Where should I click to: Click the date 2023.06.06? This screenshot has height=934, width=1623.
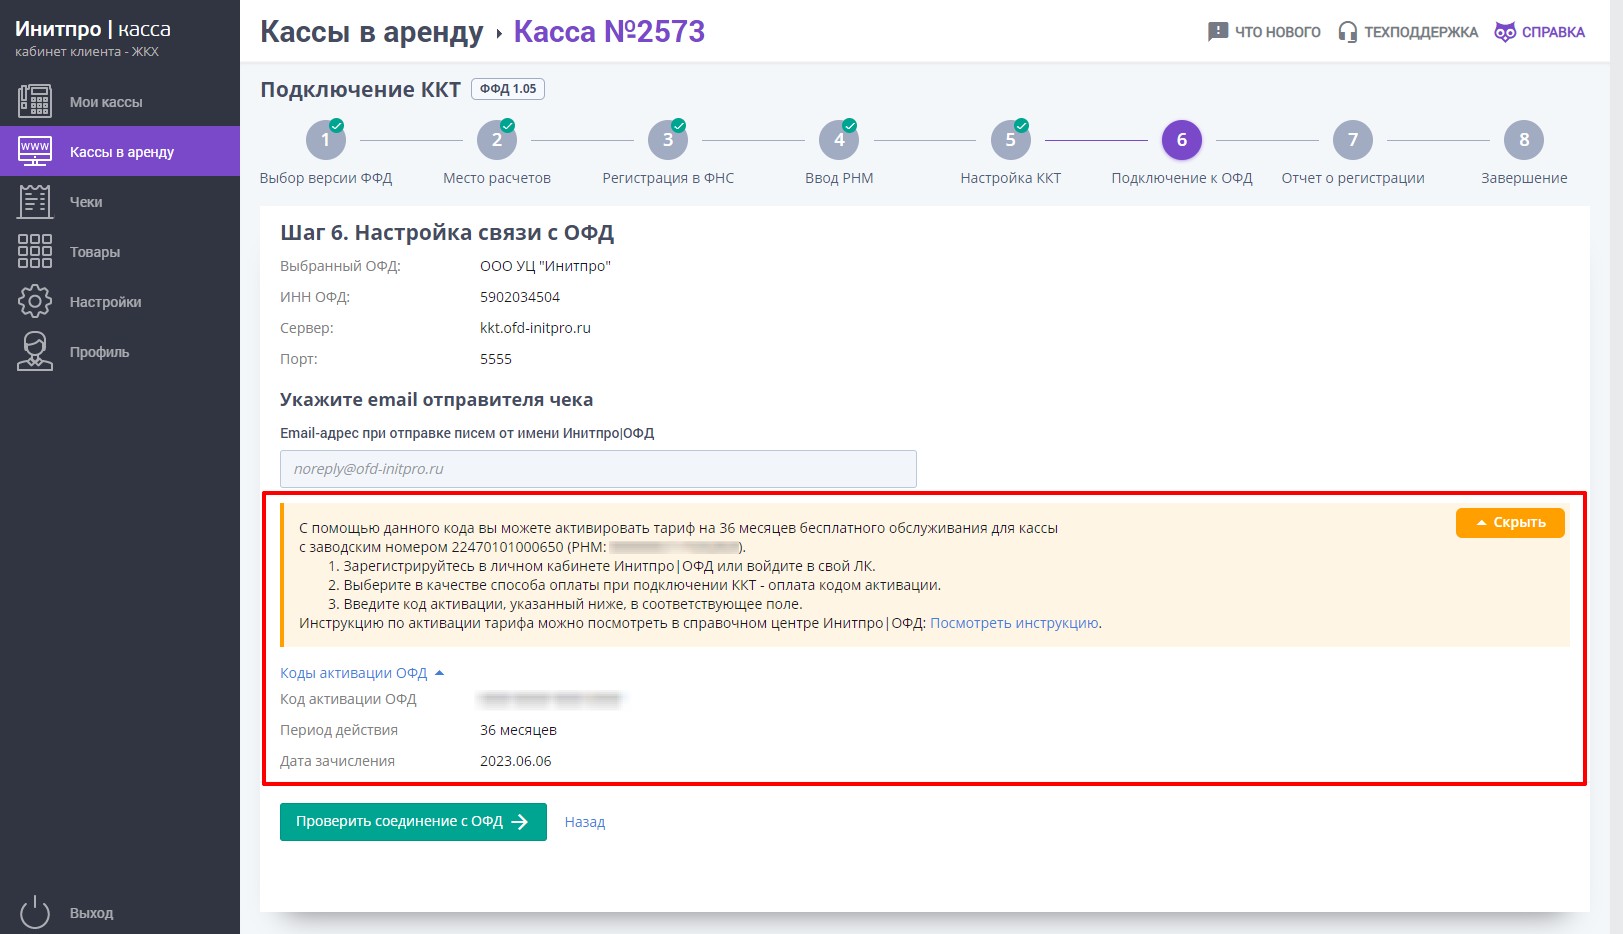(x=516, y=761)
